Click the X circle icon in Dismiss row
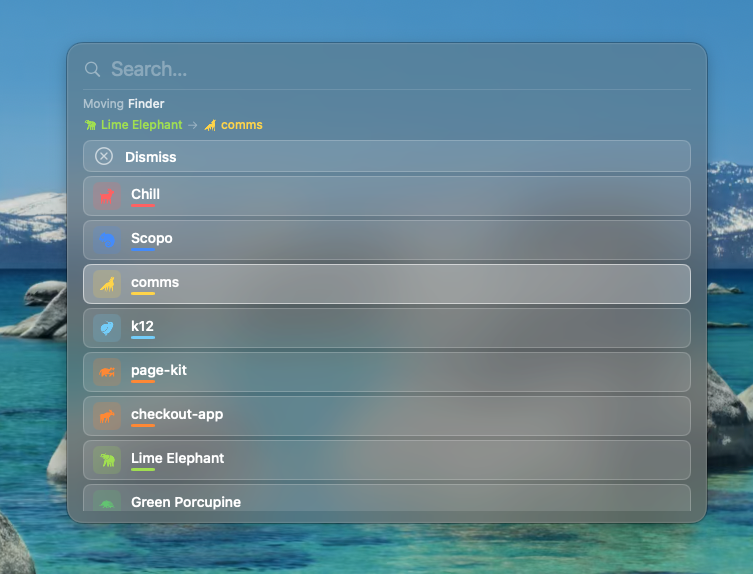 [x=104, y=156]
